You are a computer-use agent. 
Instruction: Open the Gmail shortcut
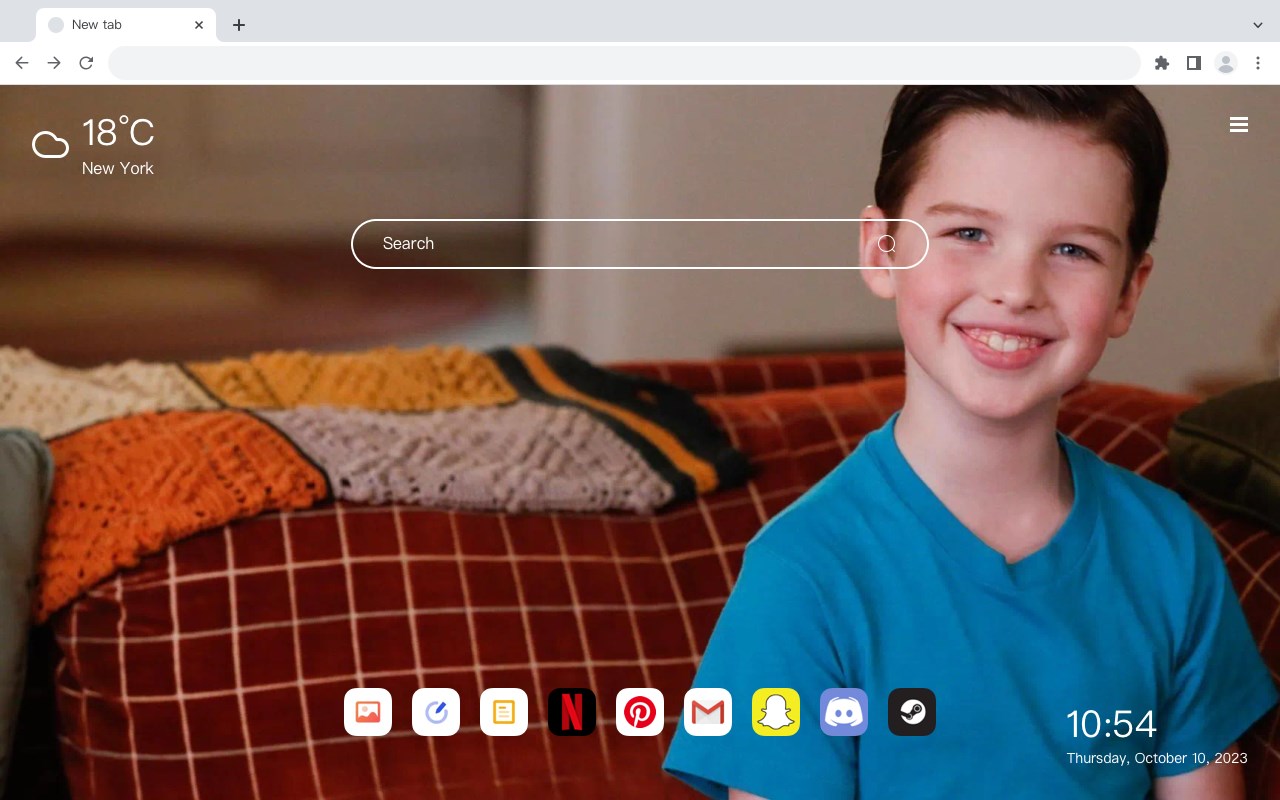pos(708,712)
